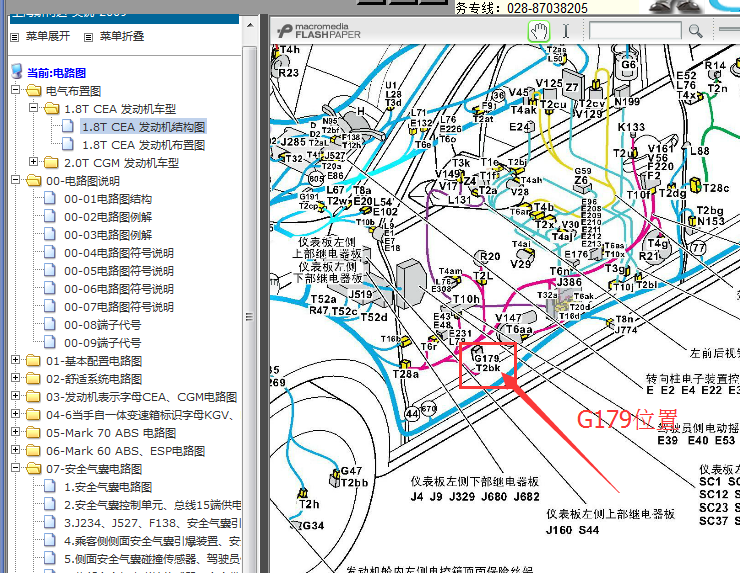Open 00-02电路图例解 page

pyautogui.click(x=108, y=217)
